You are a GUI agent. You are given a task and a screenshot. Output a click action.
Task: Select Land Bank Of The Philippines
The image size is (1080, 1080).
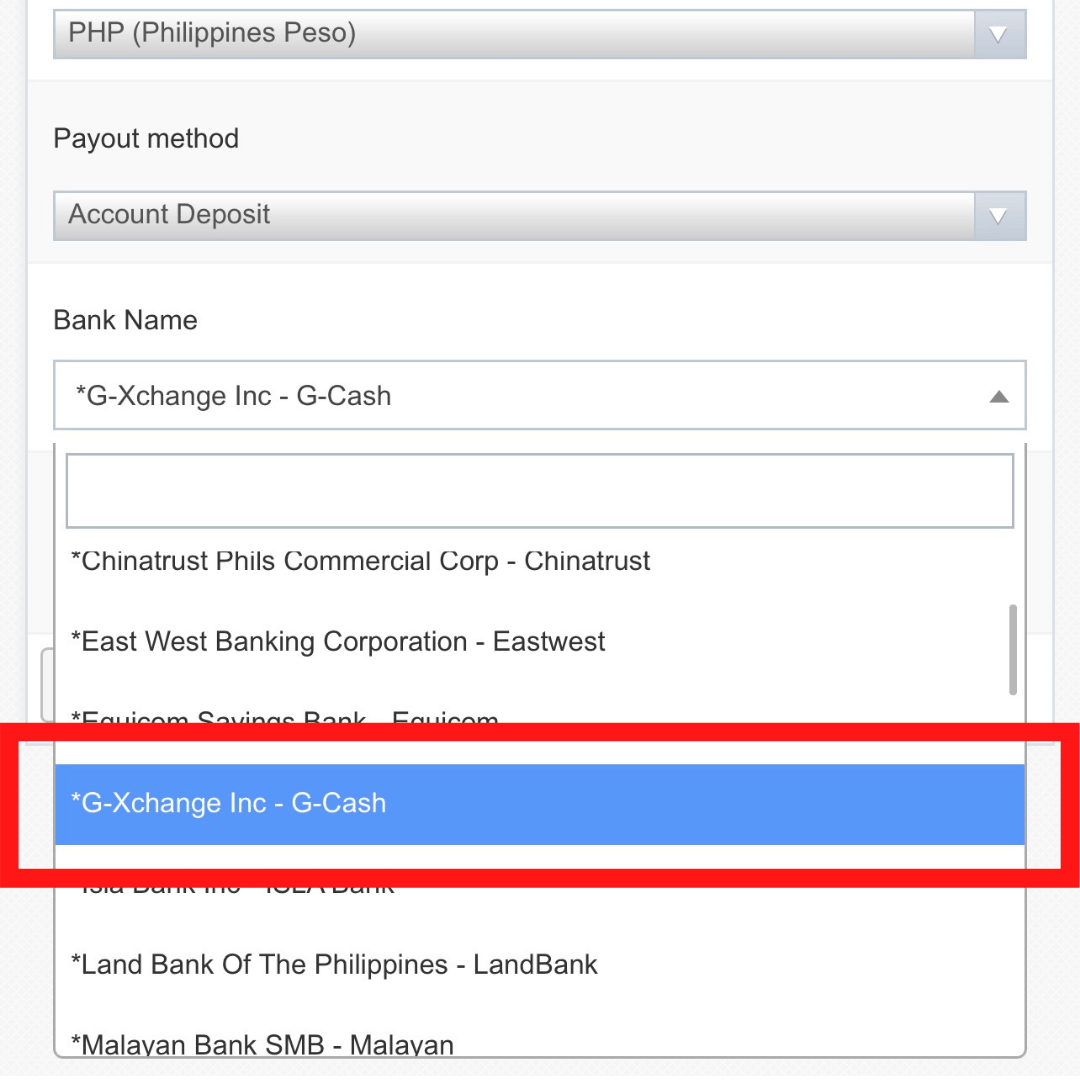[x=333, y=964]
